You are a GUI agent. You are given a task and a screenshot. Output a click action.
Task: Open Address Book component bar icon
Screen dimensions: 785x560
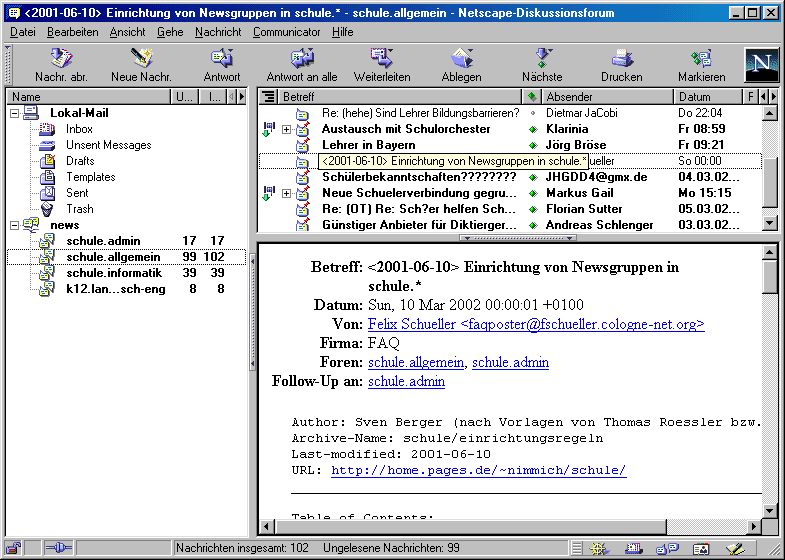701,548
